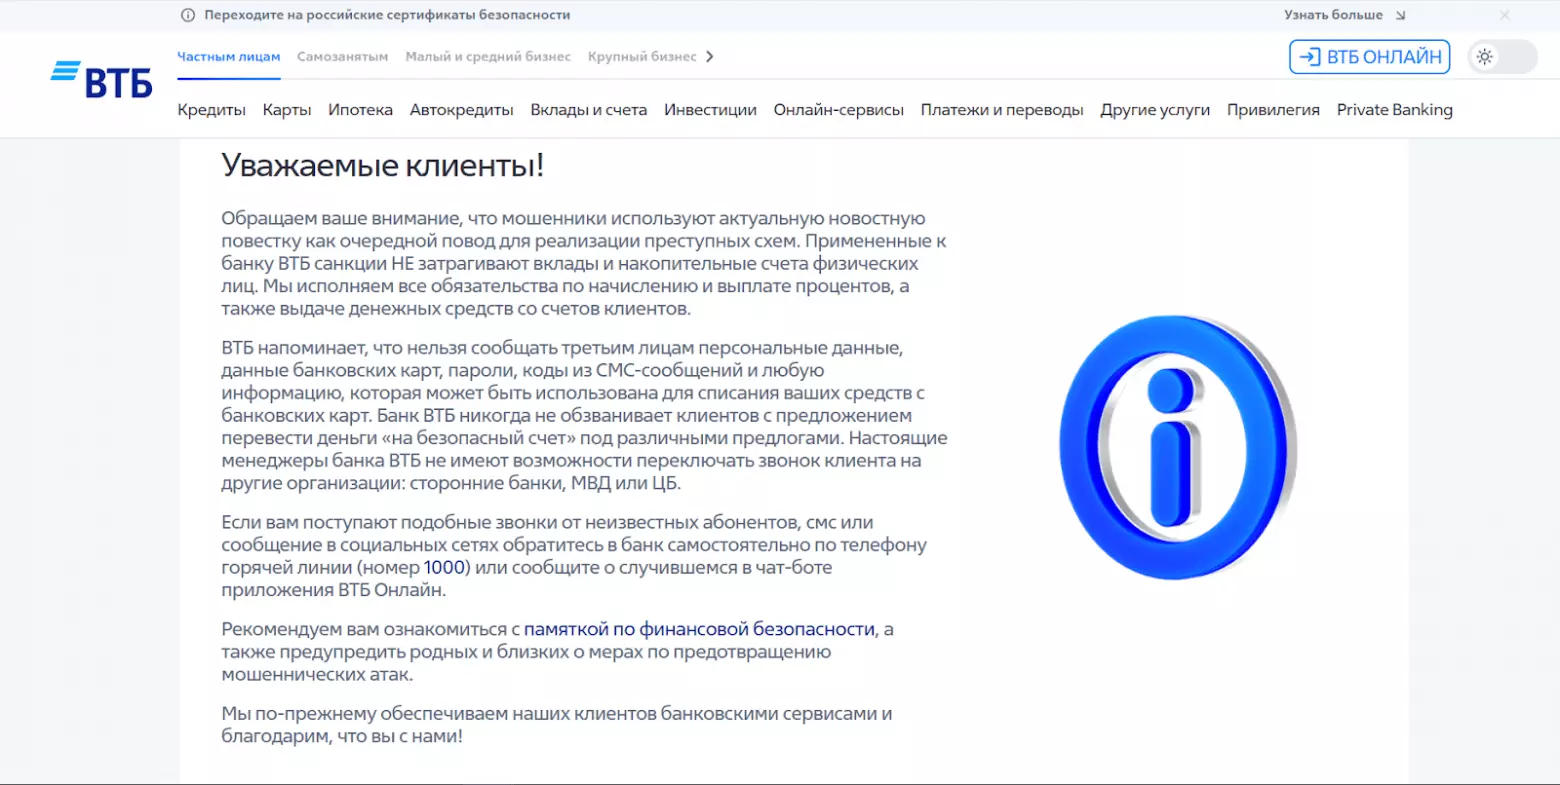Click 'Инвестиции' navigation item
Viewport: 1560px width, 785px height.
click(x=710, y=110)
